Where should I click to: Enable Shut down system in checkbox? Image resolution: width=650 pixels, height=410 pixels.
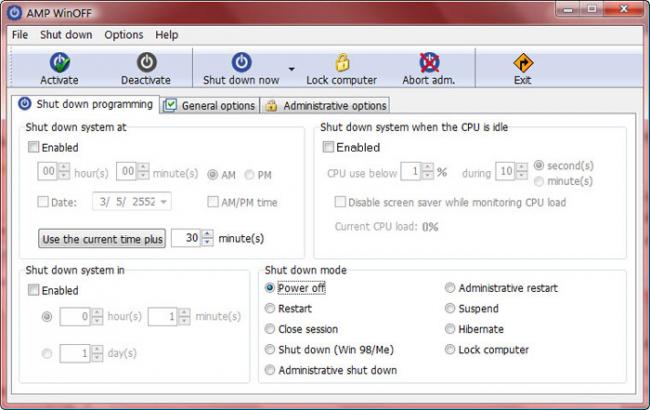33,290
